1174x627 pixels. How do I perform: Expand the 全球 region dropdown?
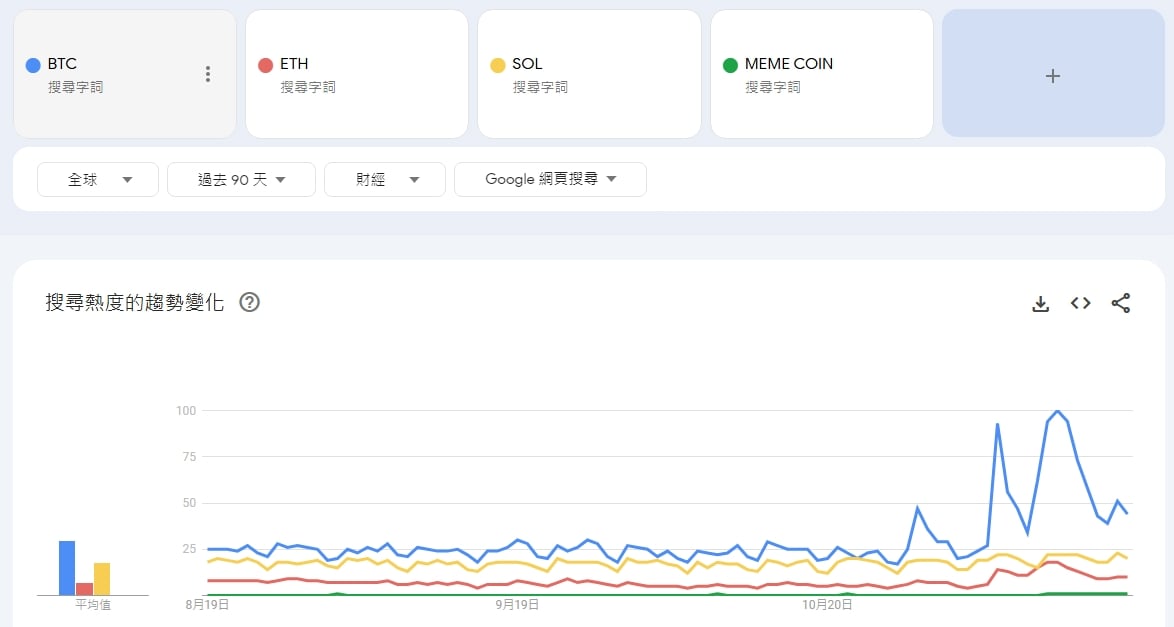[x=98, y=180]
